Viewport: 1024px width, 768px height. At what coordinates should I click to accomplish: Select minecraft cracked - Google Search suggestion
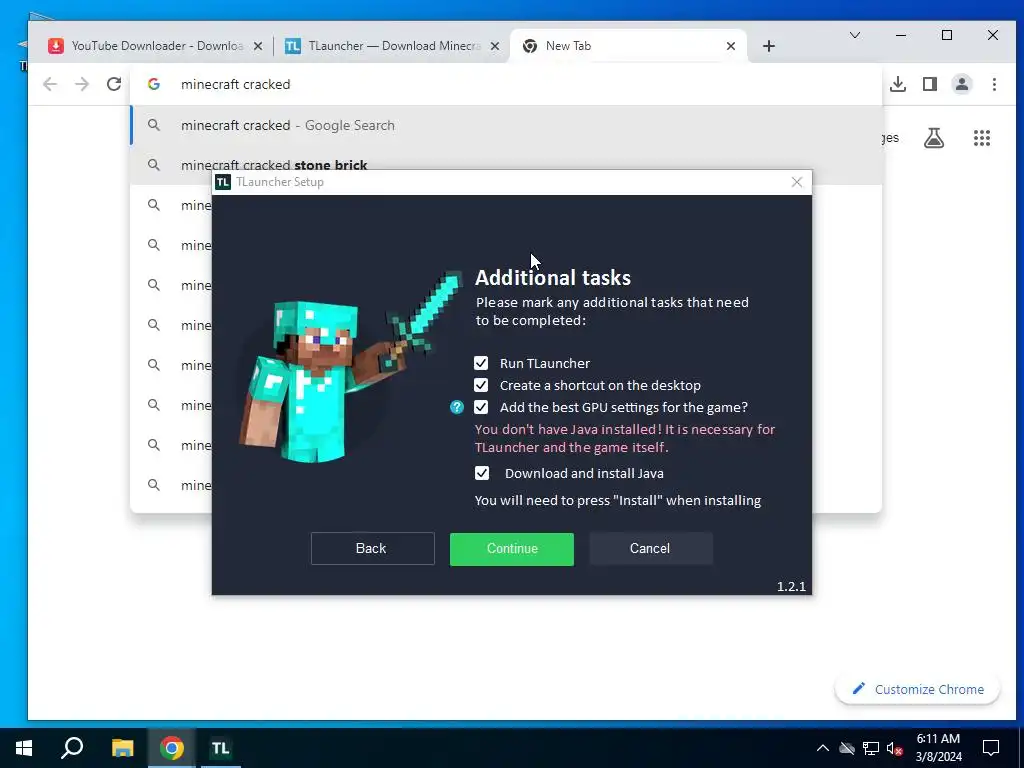pyautogui.click(x=506, y=125)
